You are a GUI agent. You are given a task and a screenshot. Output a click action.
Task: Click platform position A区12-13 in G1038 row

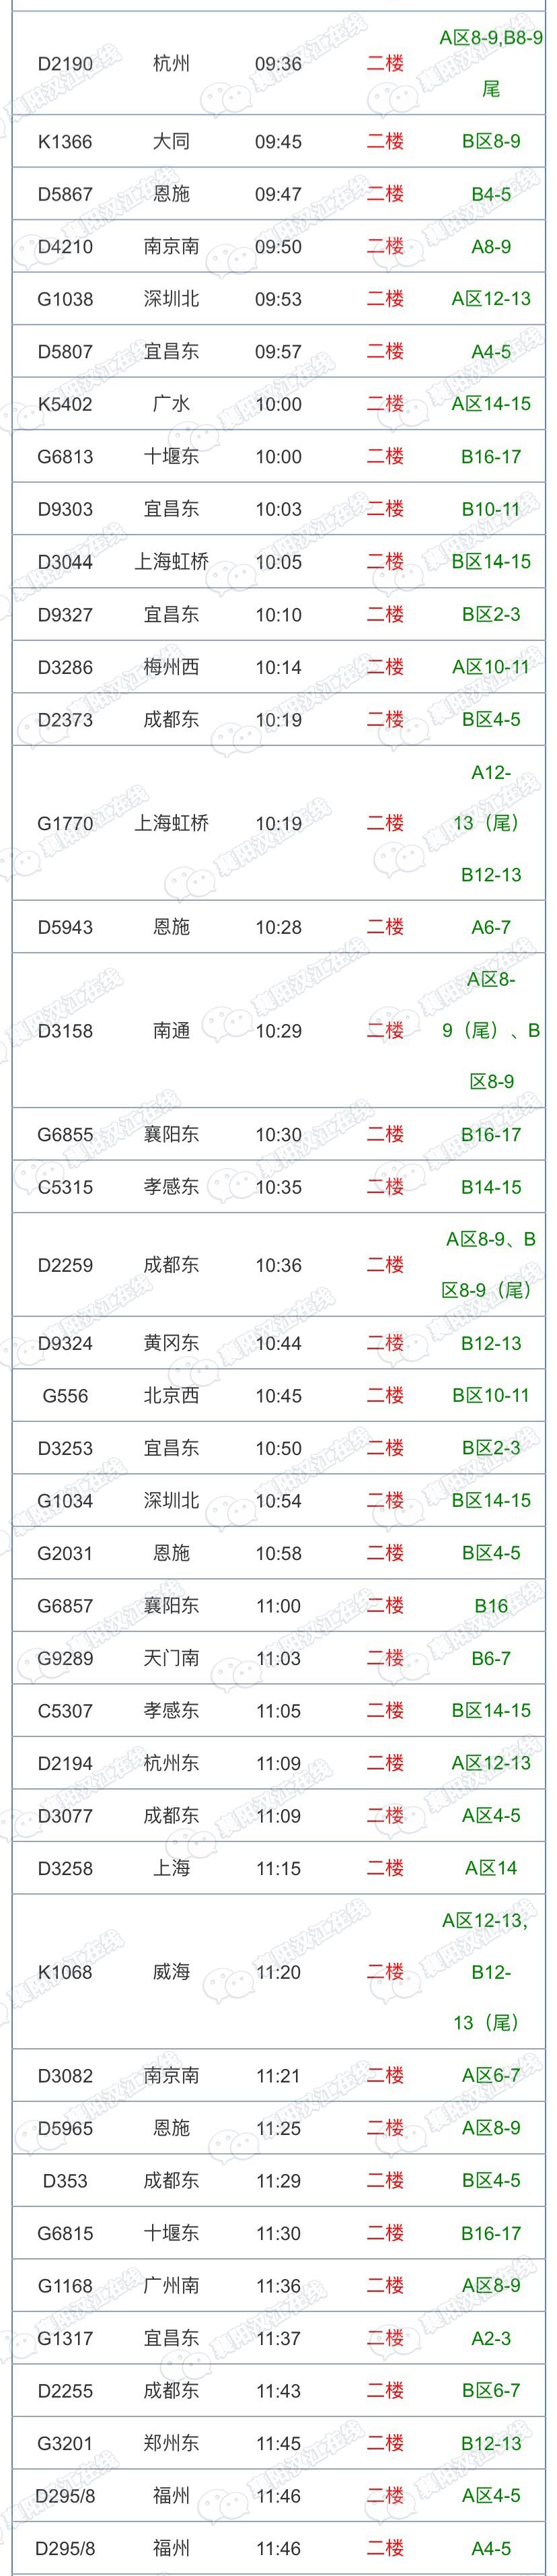(x=491, y=299)
